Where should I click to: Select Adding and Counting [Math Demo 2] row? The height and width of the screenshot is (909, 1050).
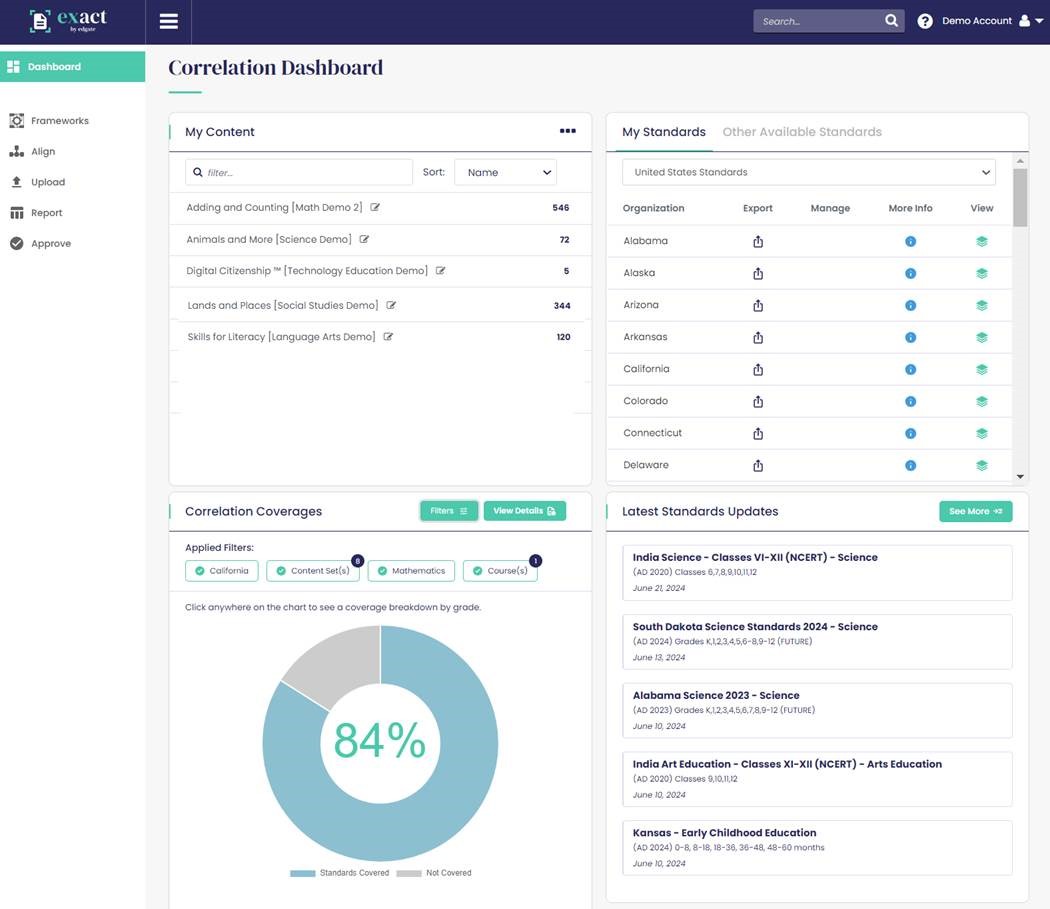coord(380,208)
